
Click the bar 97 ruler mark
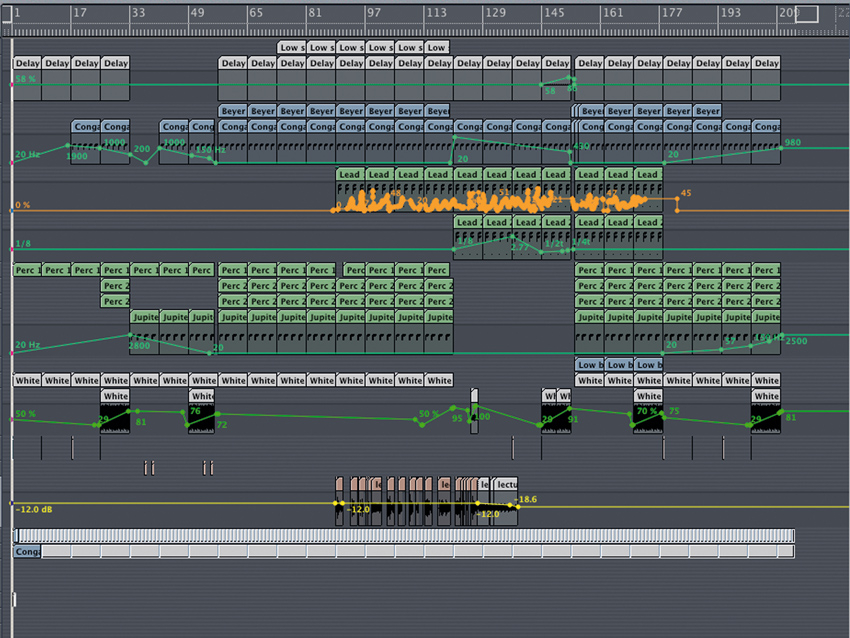pyautogui.click(x=374, y=12)
